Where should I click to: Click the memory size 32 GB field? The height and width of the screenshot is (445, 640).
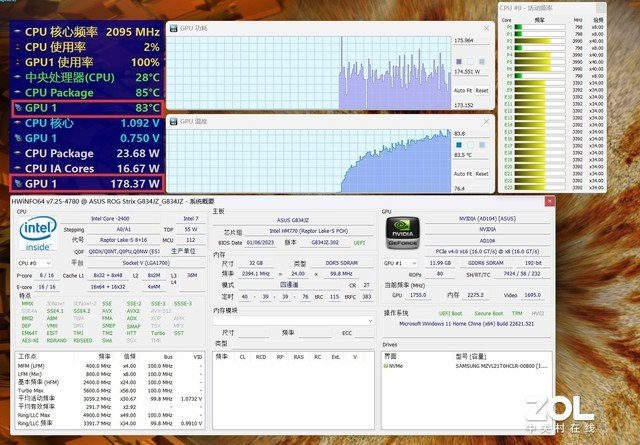pos(256,263)
